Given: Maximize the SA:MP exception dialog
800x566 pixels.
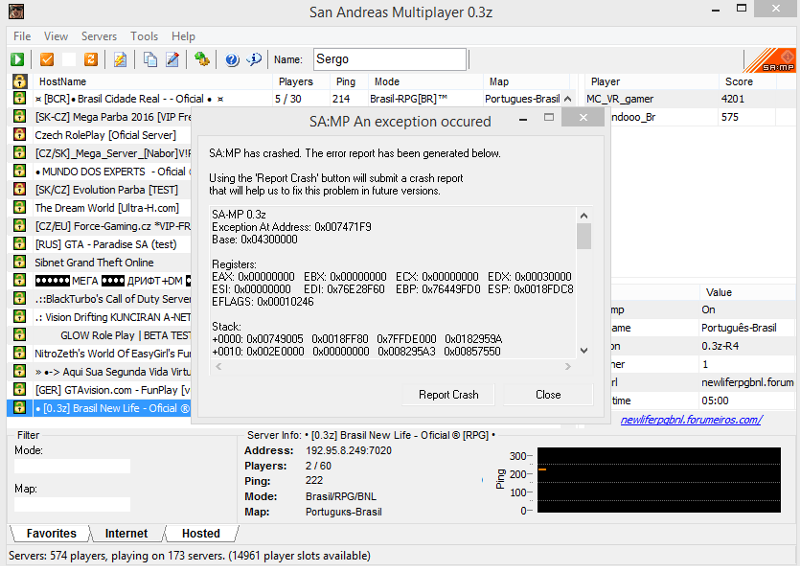Looking at the screenshot, I should (549, 117).
